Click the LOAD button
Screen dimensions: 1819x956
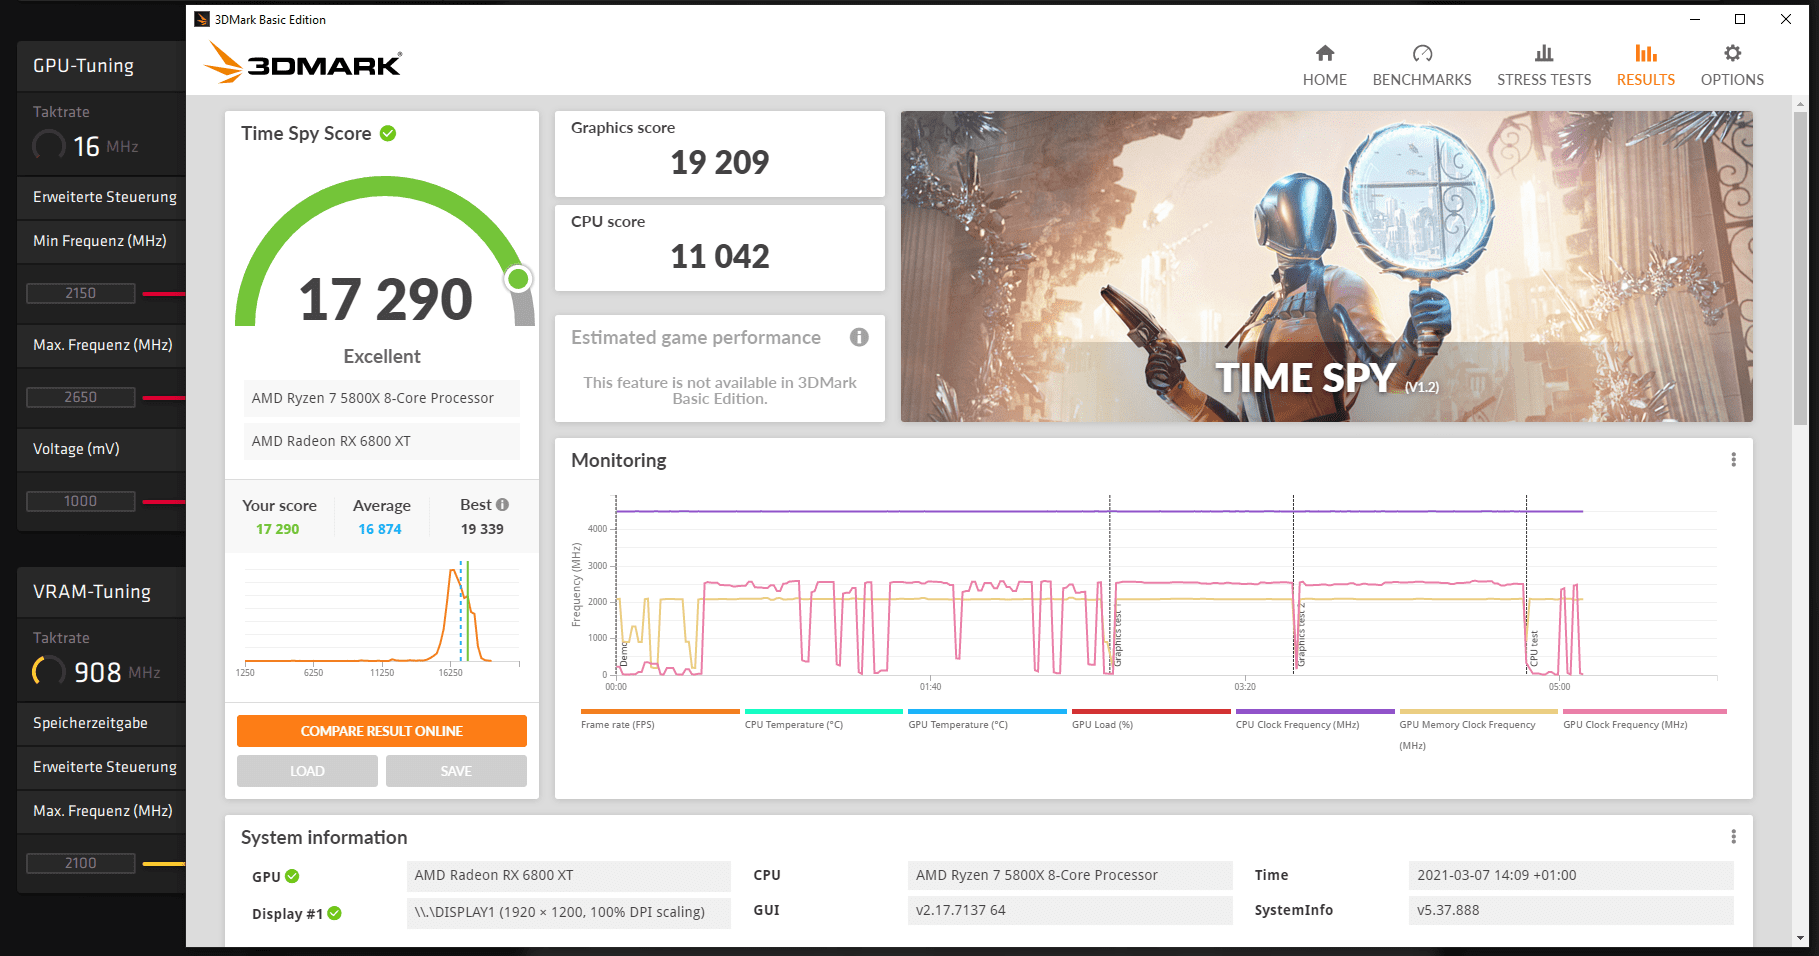(x=307, y=771)
